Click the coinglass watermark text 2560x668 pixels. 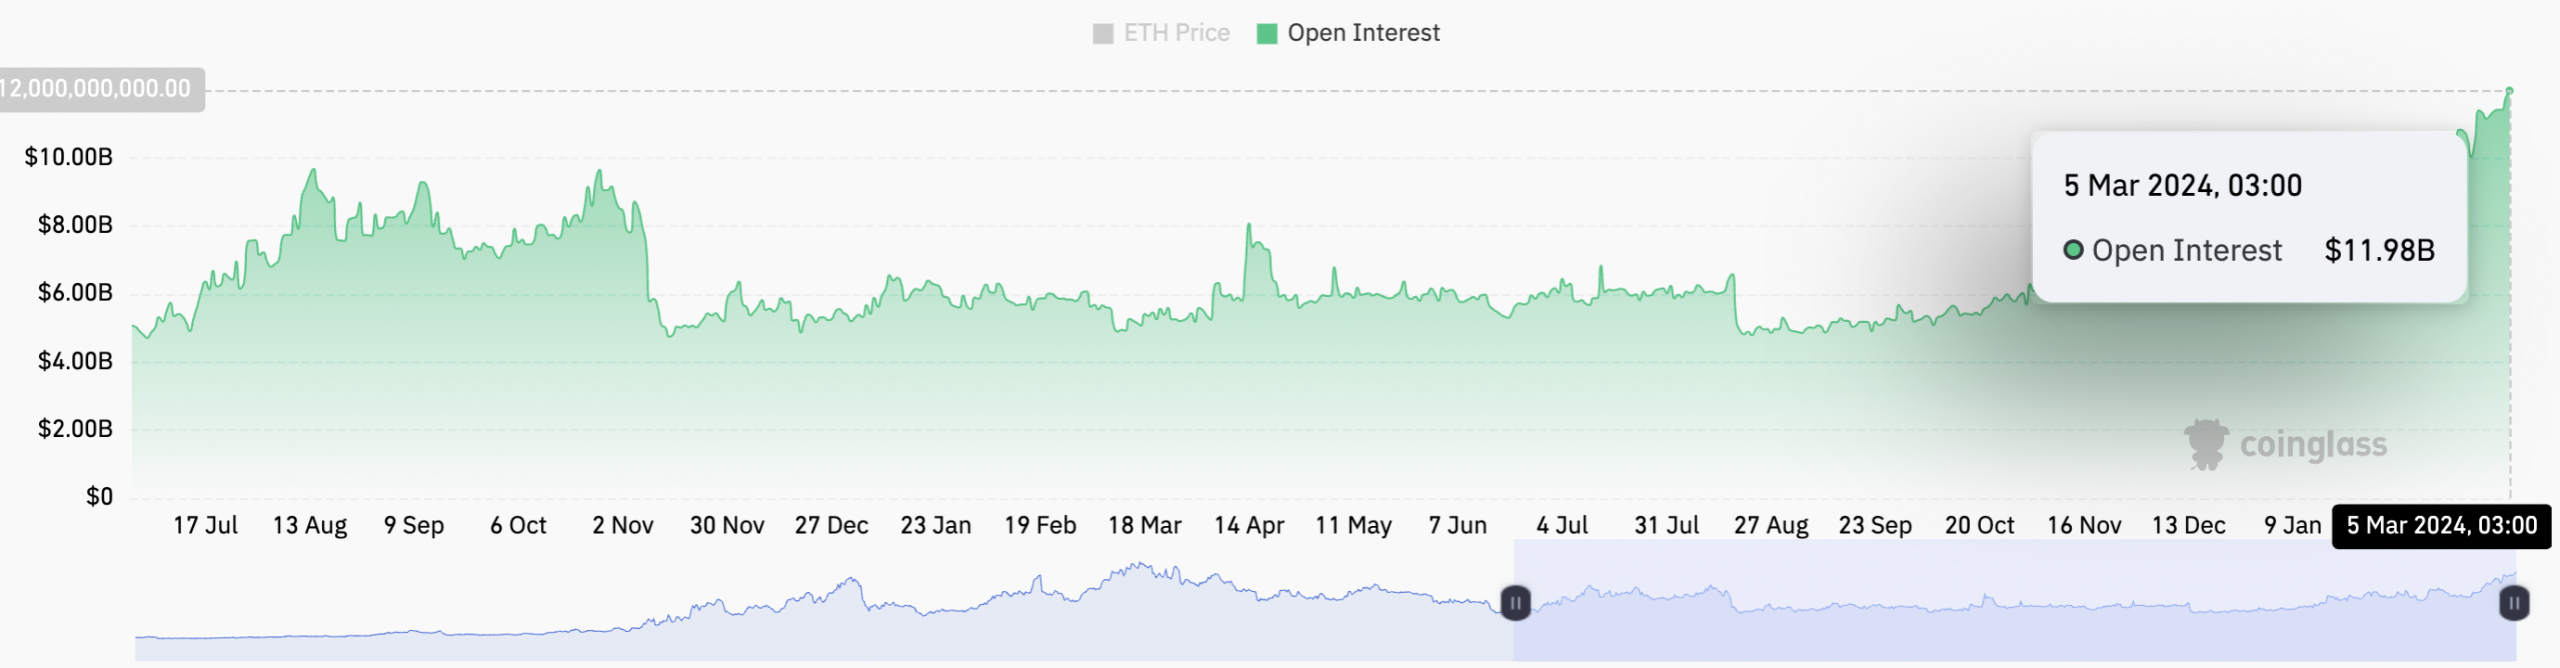point(2313,444)
